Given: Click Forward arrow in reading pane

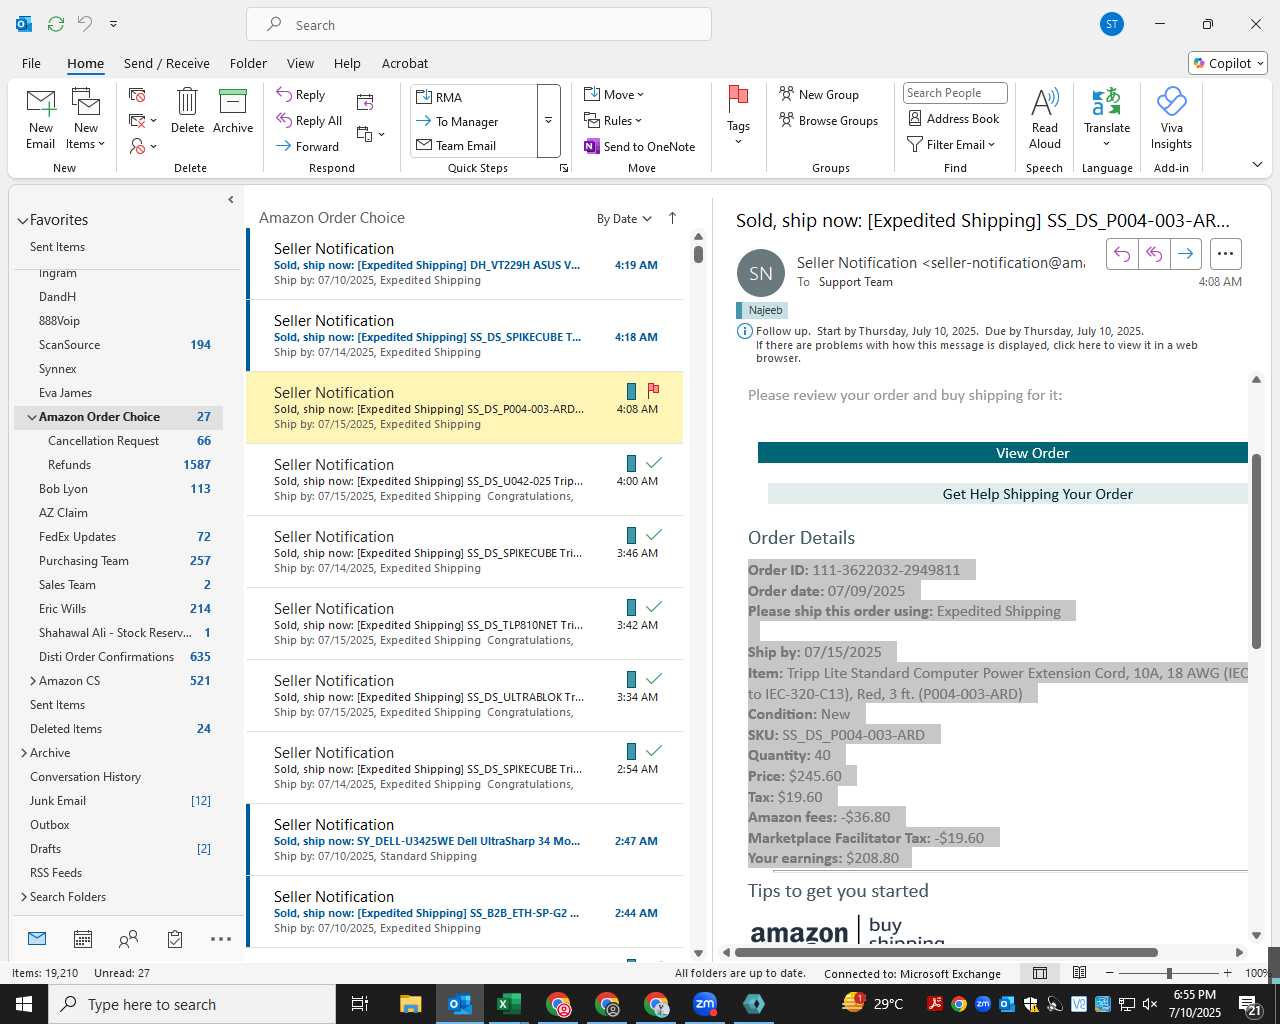Looking at the screenshot, I should (1185, 254).
